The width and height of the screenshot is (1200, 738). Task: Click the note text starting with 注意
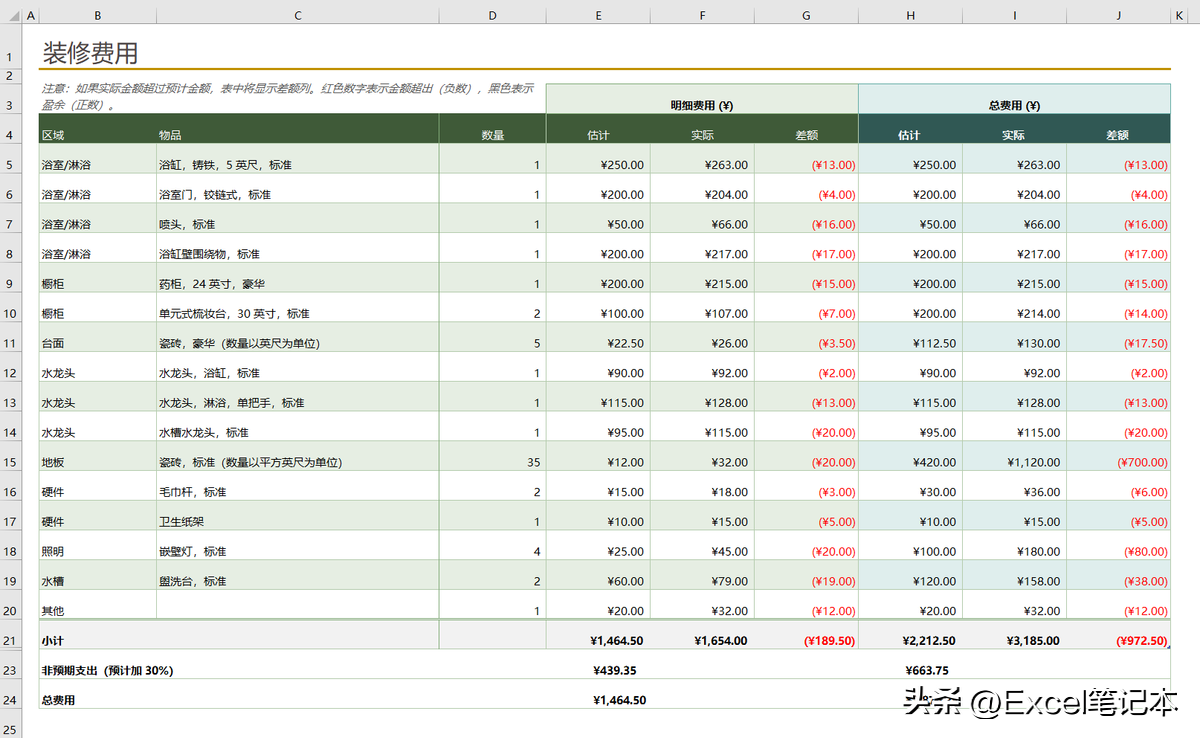[x=288, y=96]
